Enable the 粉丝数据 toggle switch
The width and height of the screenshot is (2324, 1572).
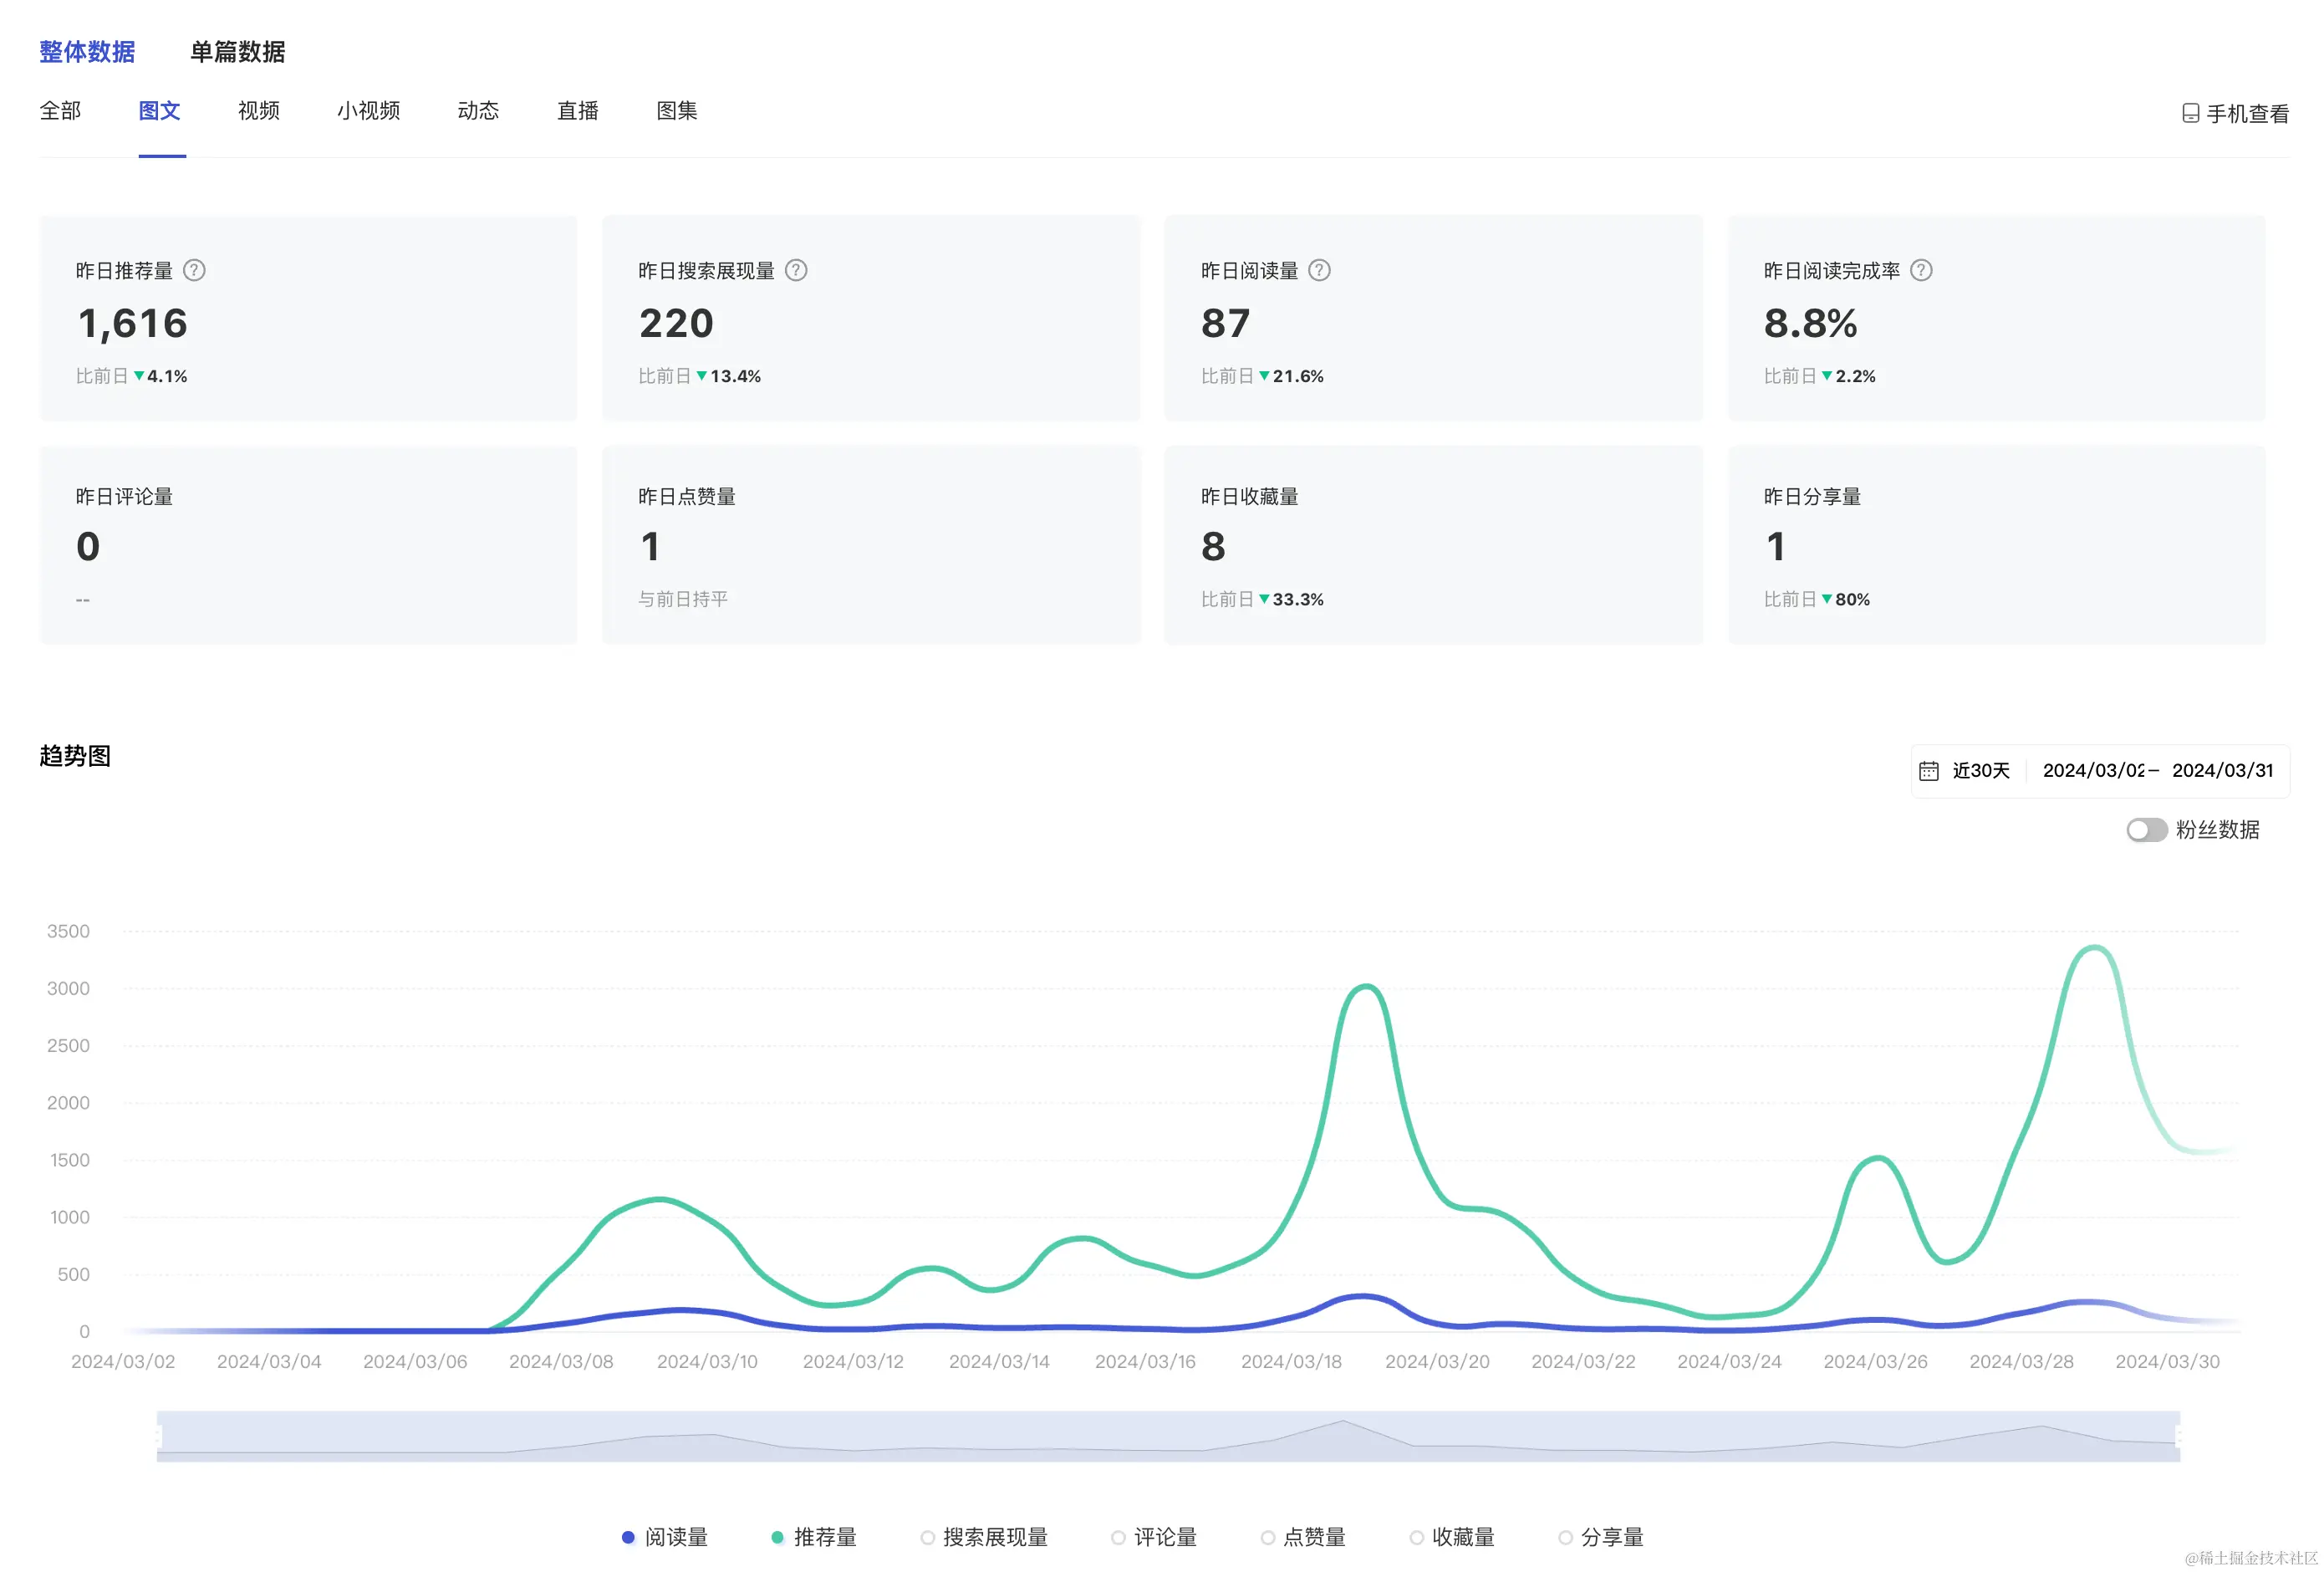click(2145, 830)
